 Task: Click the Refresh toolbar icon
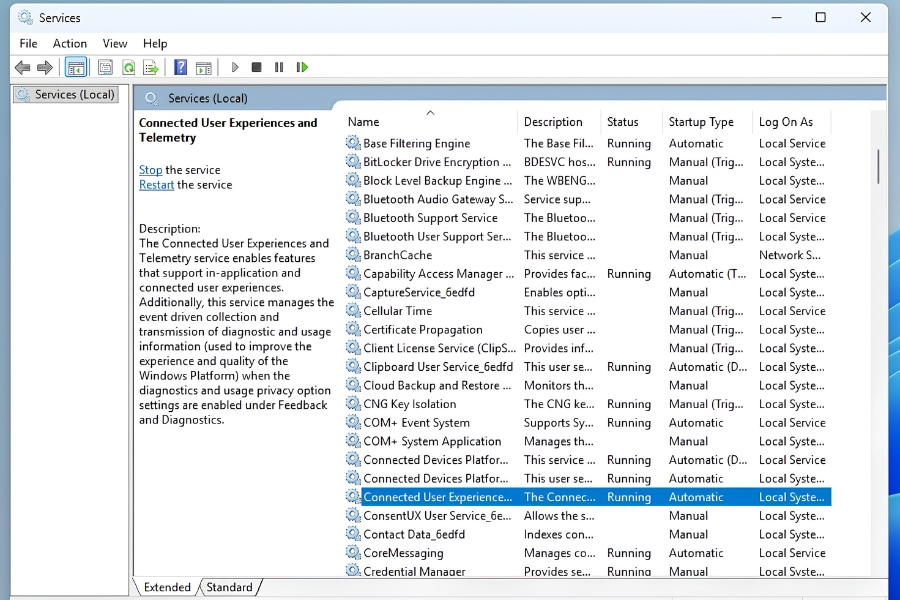pos(129,68)
